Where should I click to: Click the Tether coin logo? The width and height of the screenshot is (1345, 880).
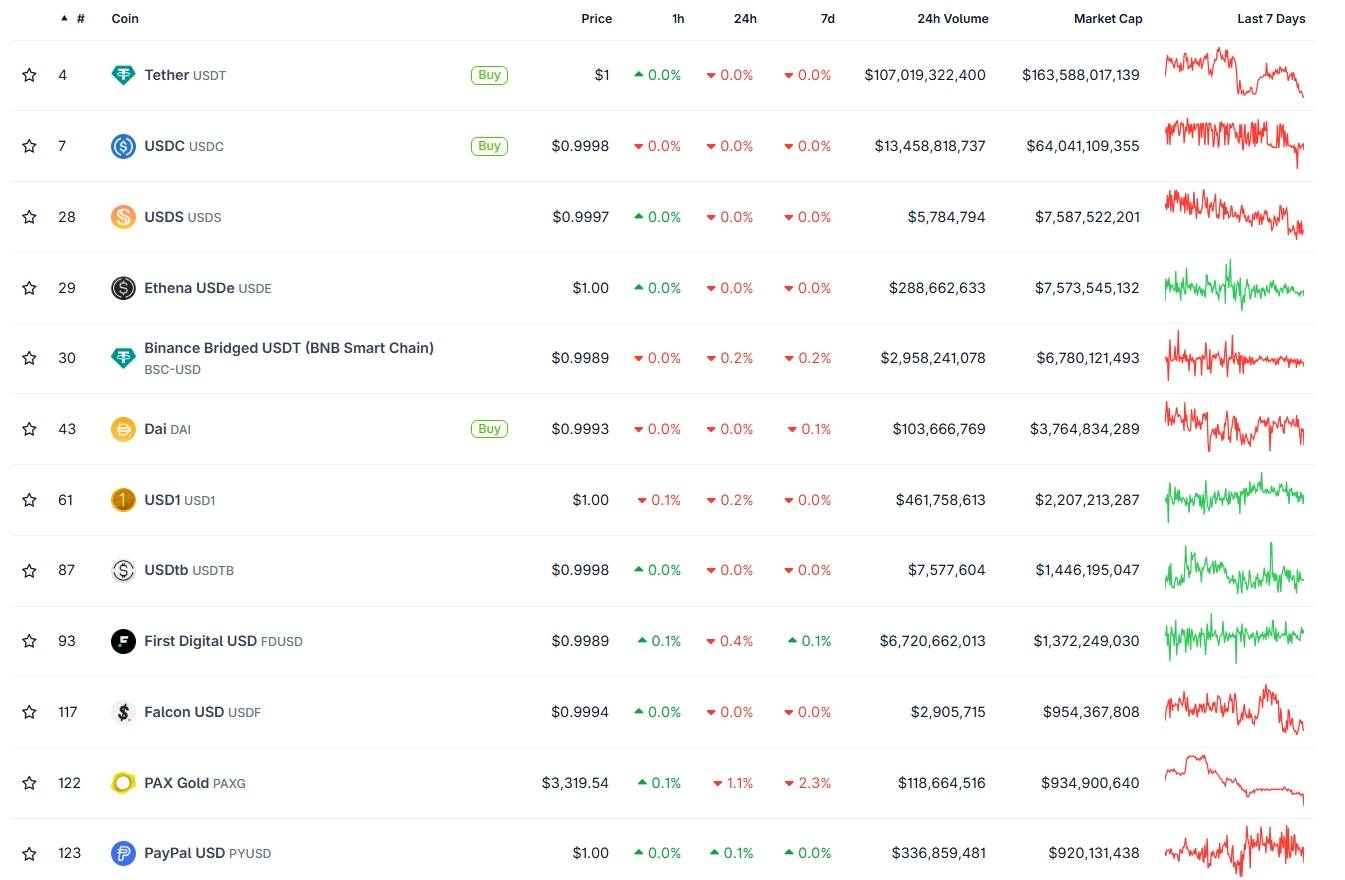[x=123, y=75]
